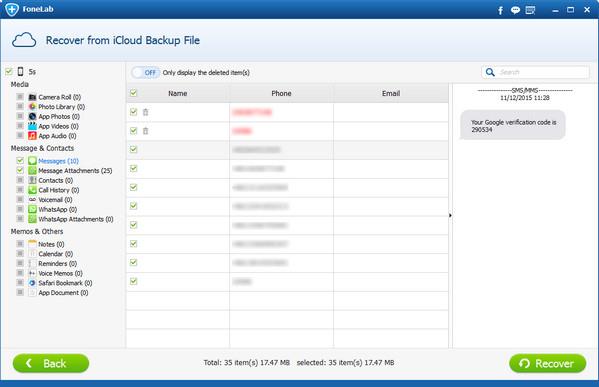Click trash icon on first deleted row

[146, 112]
